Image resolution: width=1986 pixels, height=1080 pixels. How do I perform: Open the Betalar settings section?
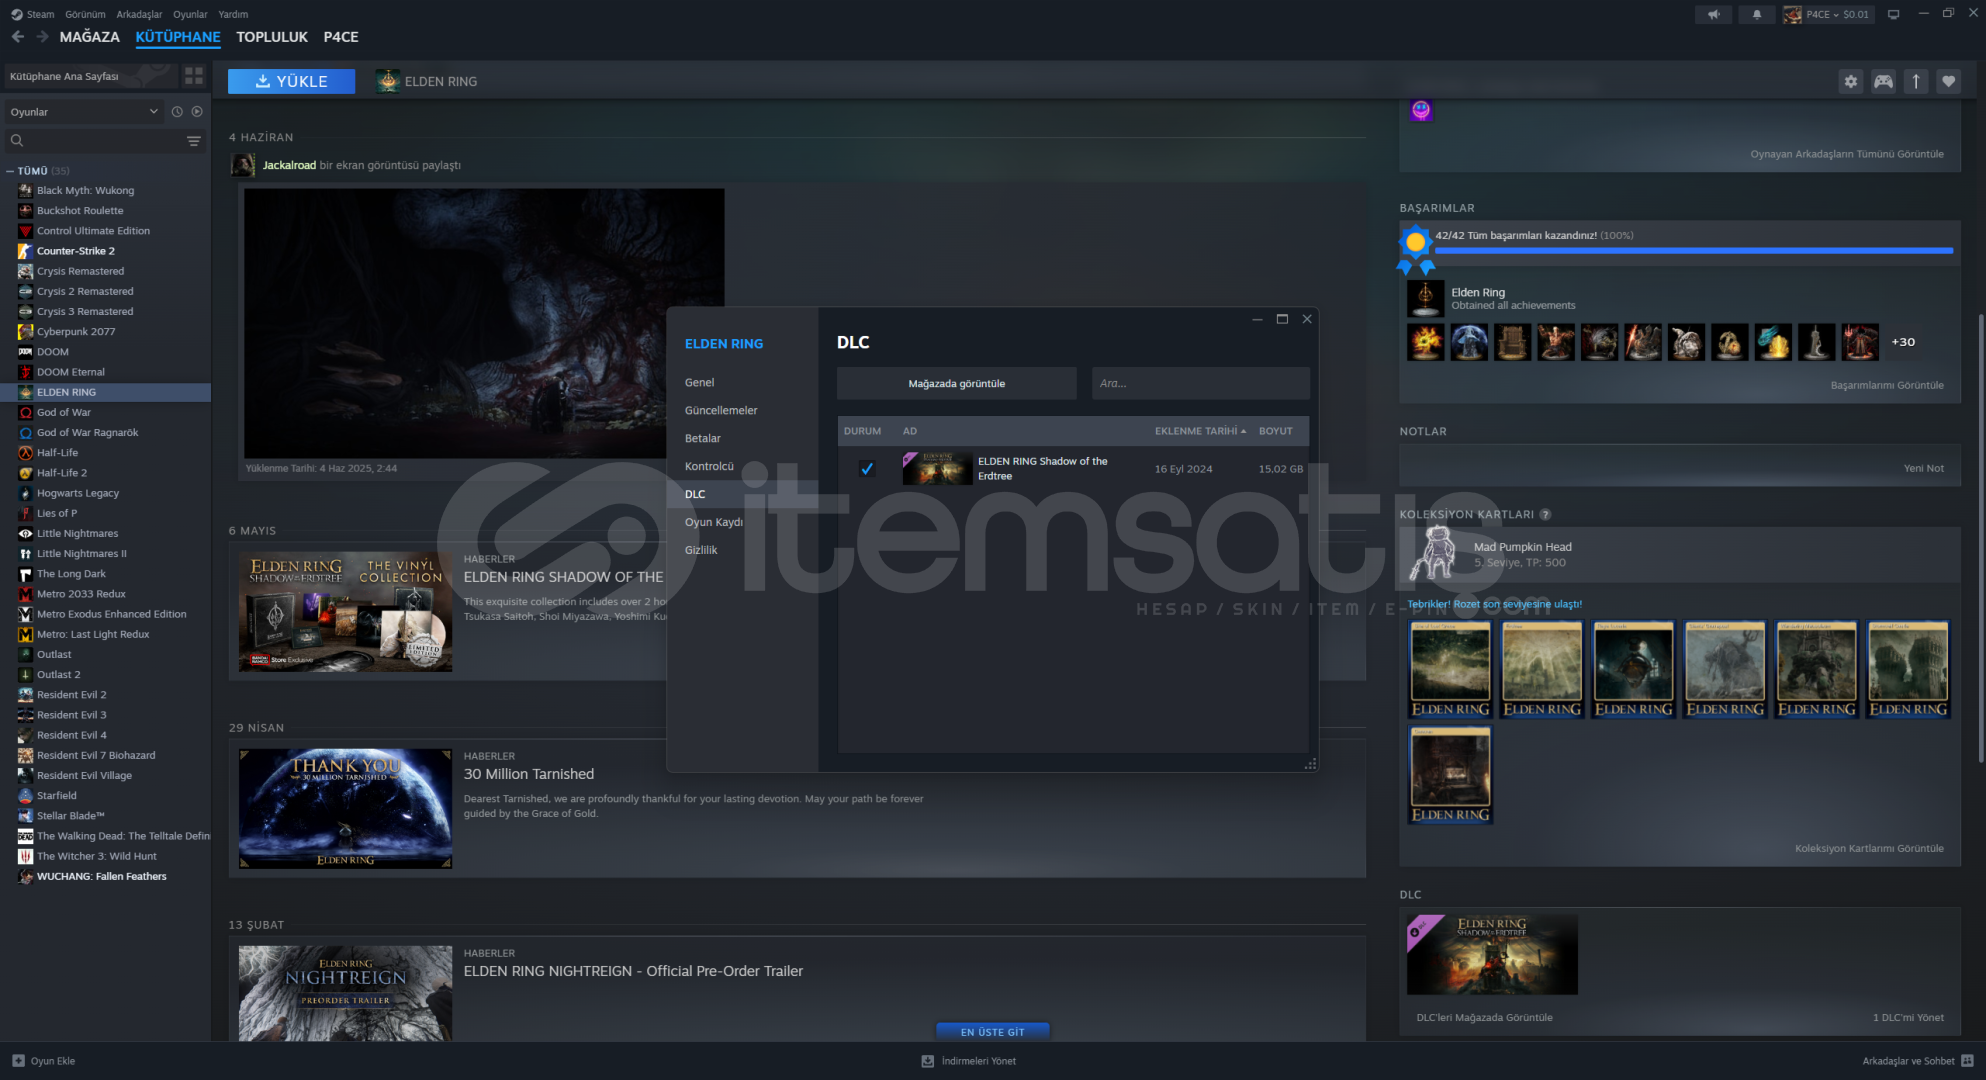(703, 439)
